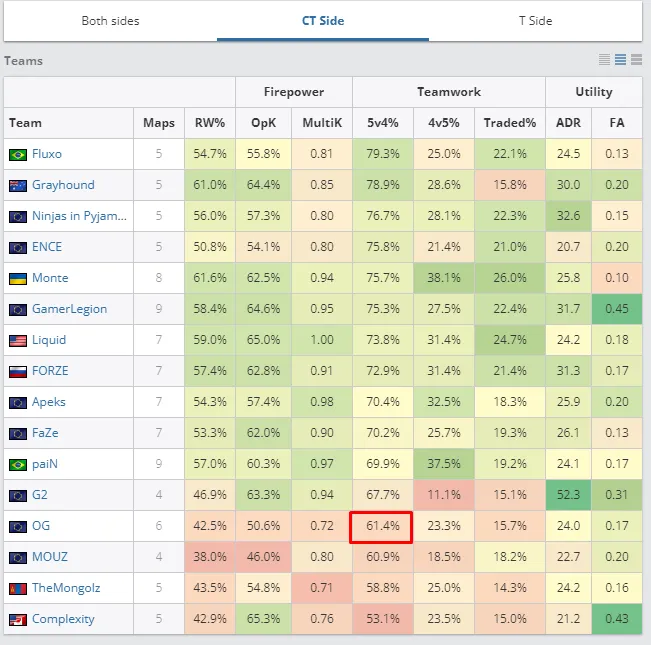Click the Europe flag beside ENCE
The image size is (651, 645).
pyautogui.click(x=18, y=248)
